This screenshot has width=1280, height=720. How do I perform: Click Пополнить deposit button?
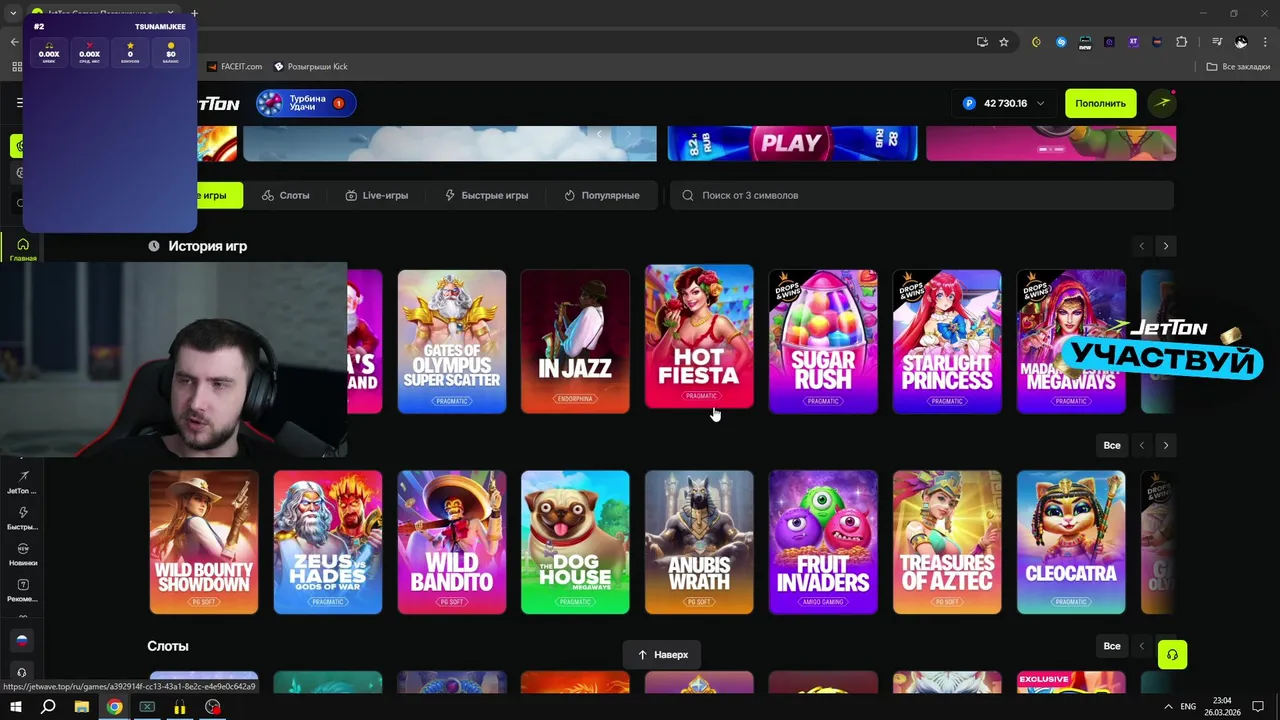click(x=1100, y=103)
